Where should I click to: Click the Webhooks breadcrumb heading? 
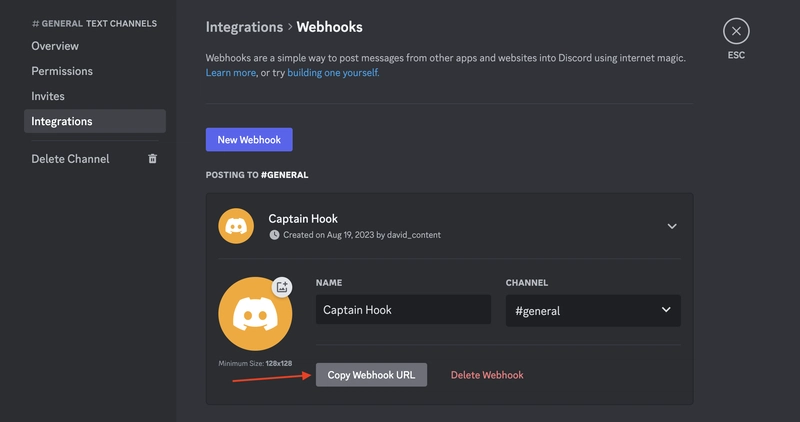point(330,27)
